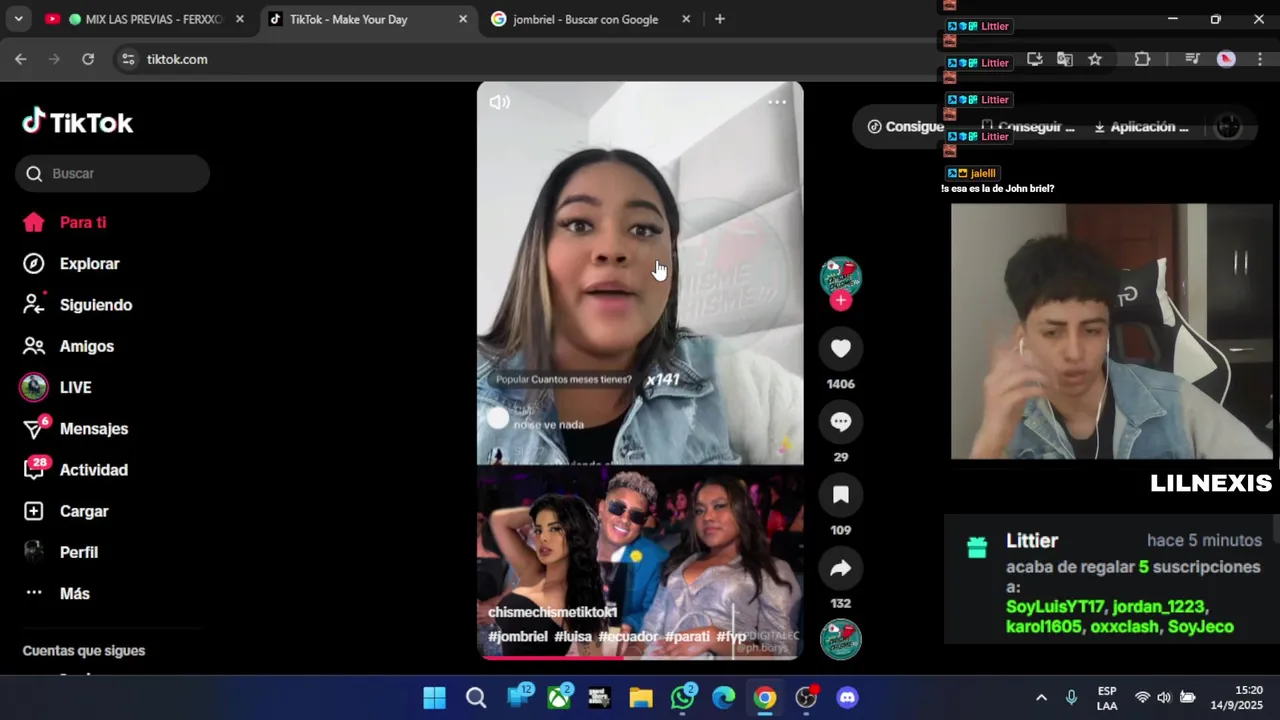
Task: Reload the TikTok page
Action: pyautogui.click(x=88, y=59)
